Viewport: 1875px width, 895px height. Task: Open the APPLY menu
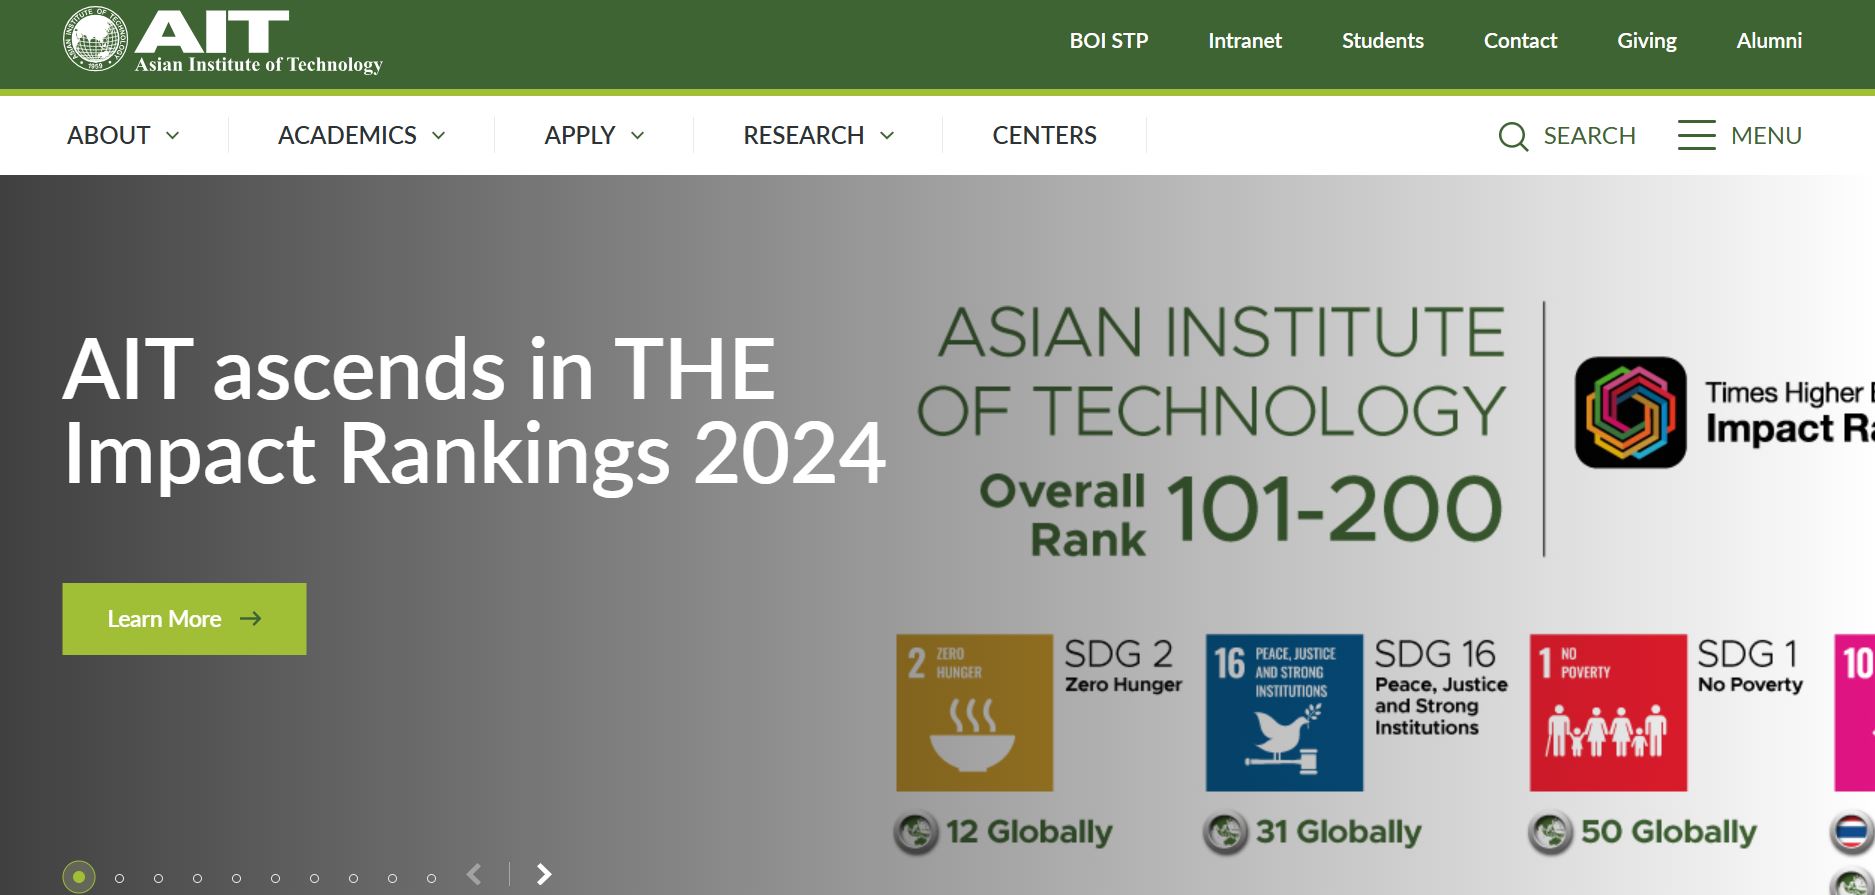[x=579, y=135]
